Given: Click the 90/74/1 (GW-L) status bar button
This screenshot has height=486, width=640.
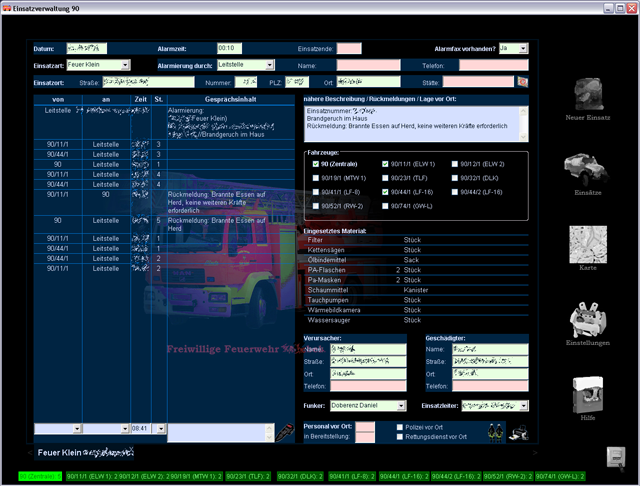Looking at the screenshot, I should [x=560, y=476].
